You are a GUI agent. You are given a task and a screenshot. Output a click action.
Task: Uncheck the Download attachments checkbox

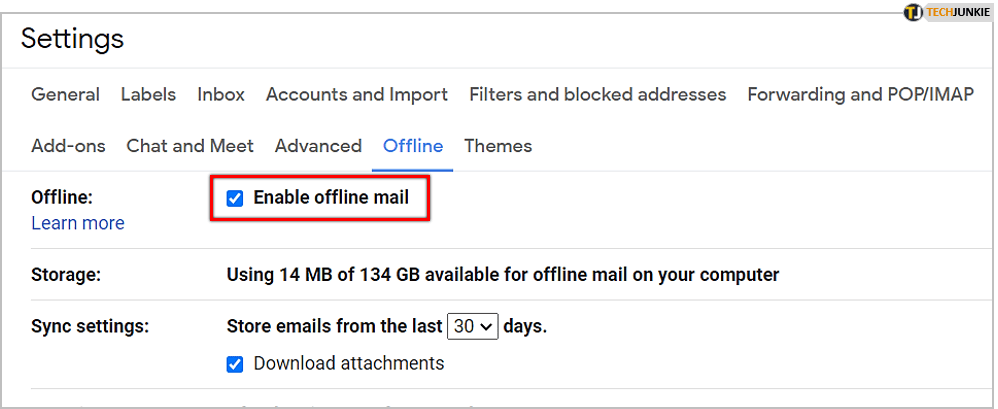click(235, 364)
